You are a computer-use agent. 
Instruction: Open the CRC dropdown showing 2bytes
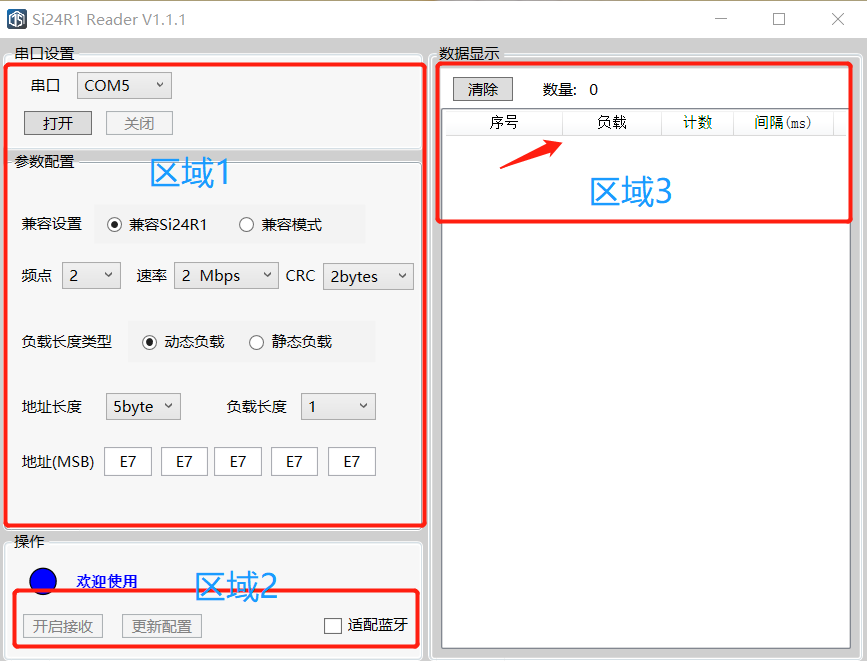368,276
